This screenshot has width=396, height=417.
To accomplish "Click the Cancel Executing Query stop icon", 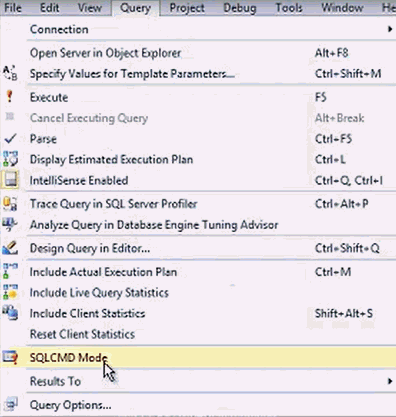I will point(10,116).
